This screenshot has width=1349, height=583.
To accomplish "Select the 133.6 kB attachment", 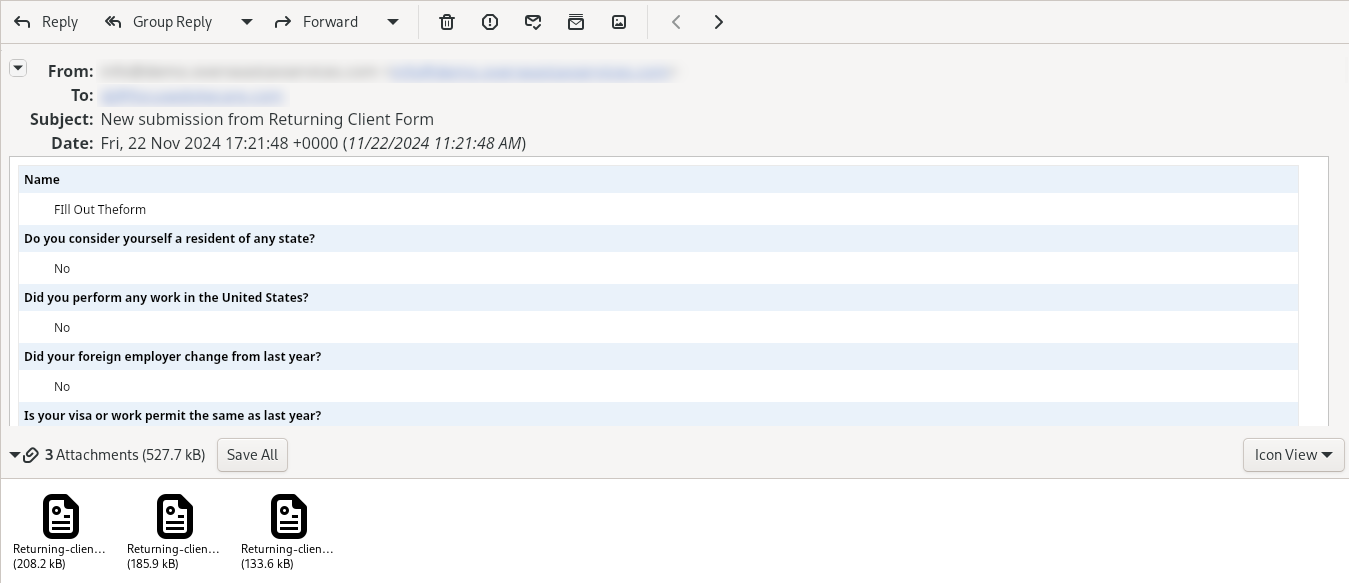I will tap(288, 516).
